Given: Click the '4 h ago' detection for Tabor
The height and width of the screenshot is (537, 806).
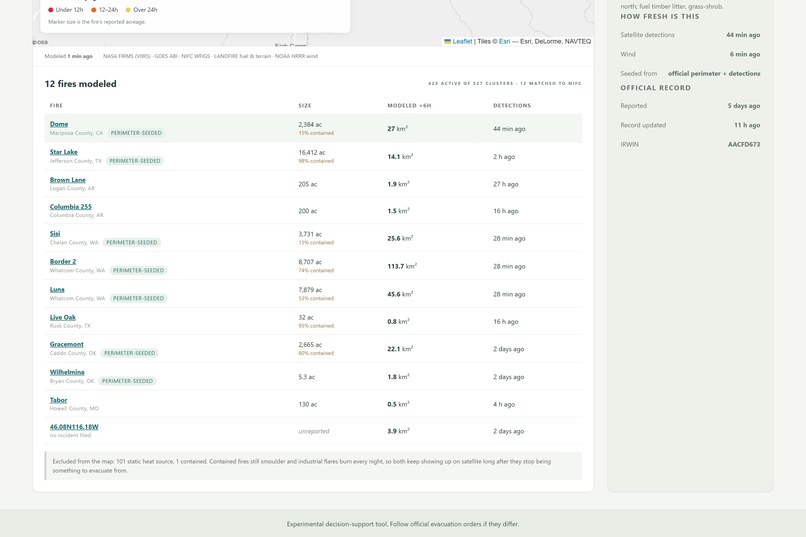Looking at the screenshot, I should pos(504,404).
